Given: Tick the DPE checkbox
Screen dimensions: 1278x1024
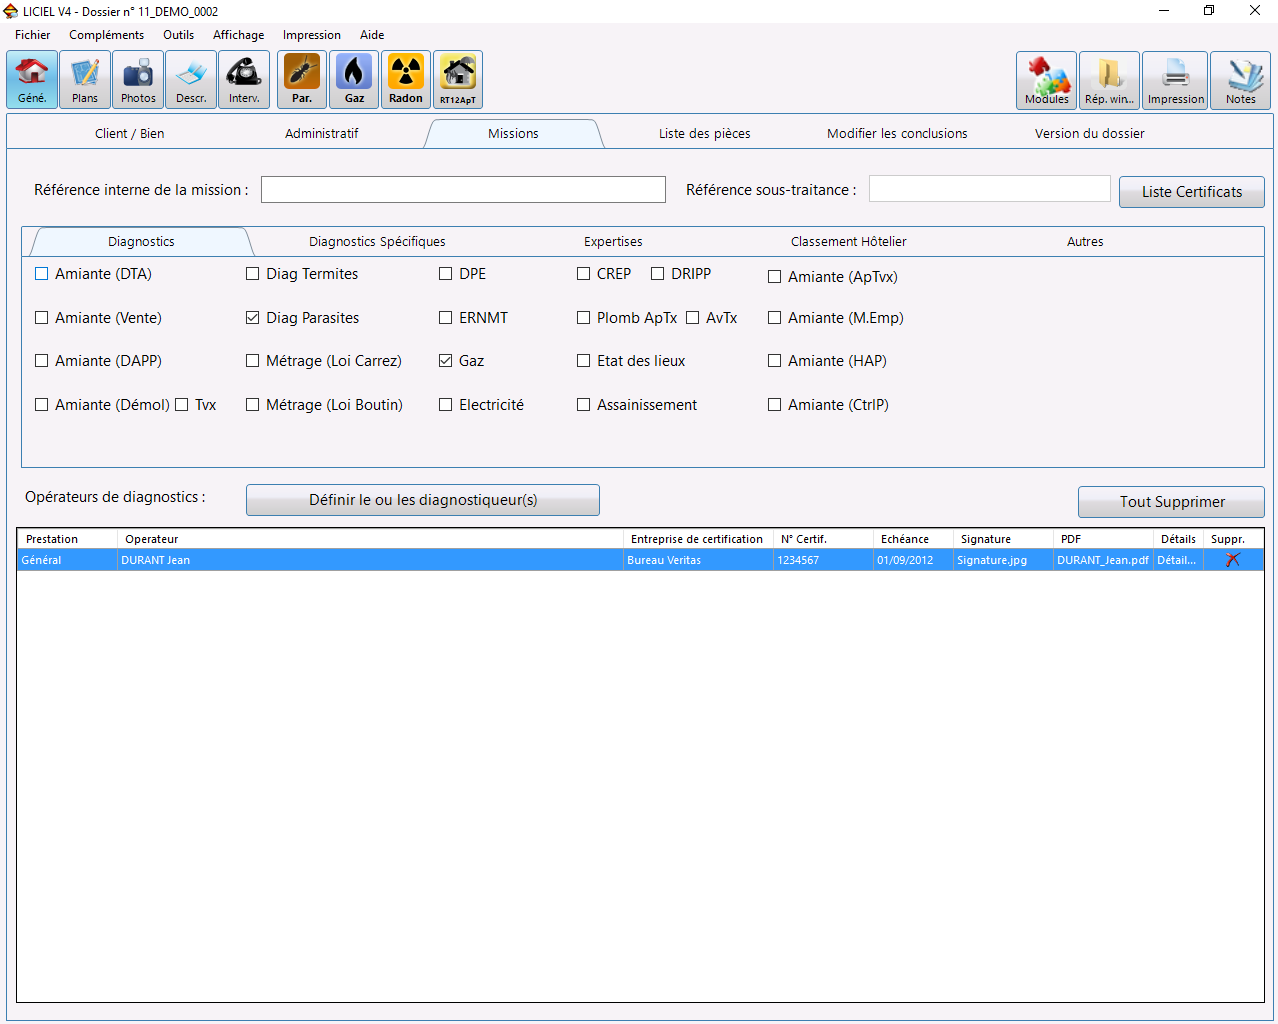Looking at the screenshot, I should [446, 274].
